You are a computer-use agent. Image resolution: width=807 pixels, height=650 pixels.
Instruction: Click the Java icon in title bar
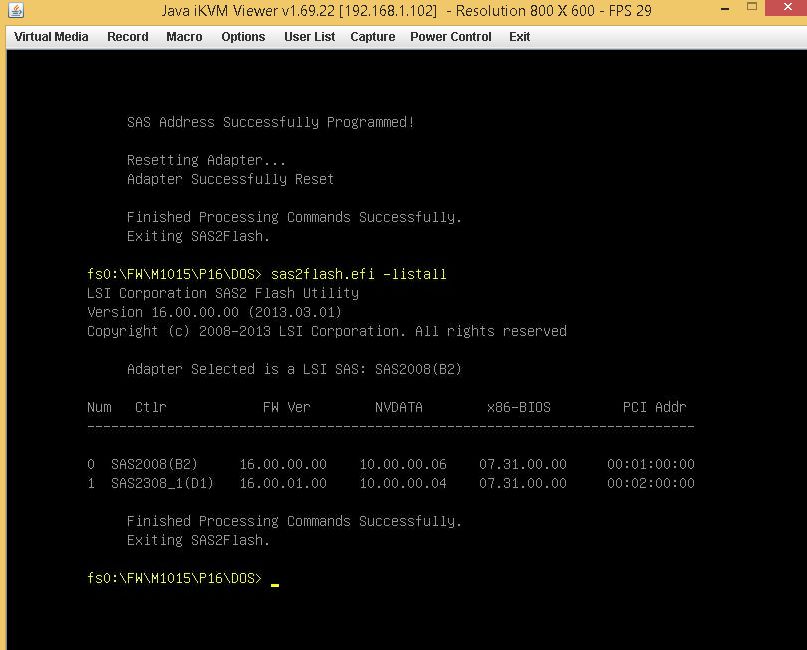click(x=16, y=10)
